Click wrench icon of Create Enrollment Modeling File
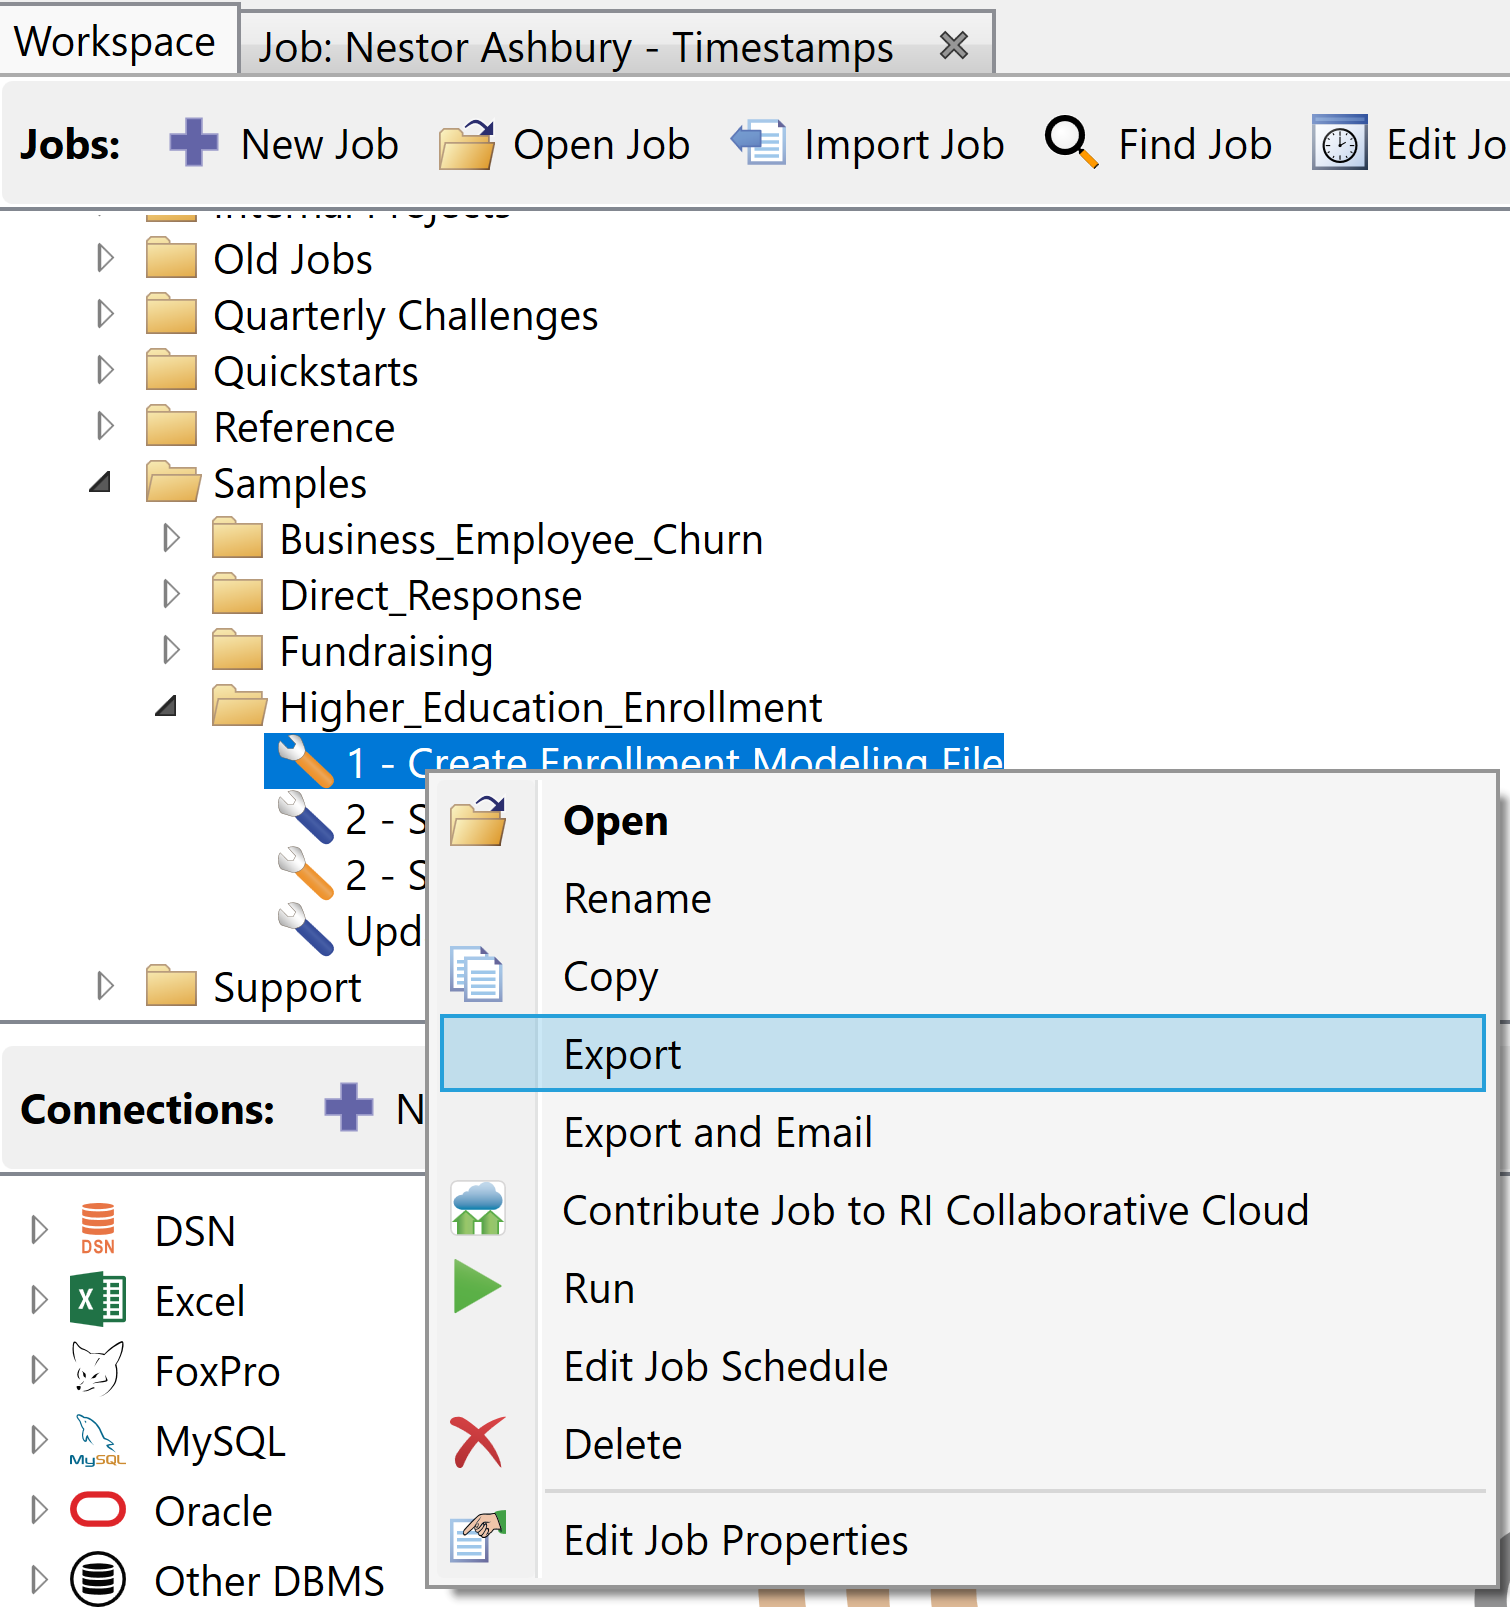The image size is (1510, 1607). pyautogui.click(x=305, y=762)
